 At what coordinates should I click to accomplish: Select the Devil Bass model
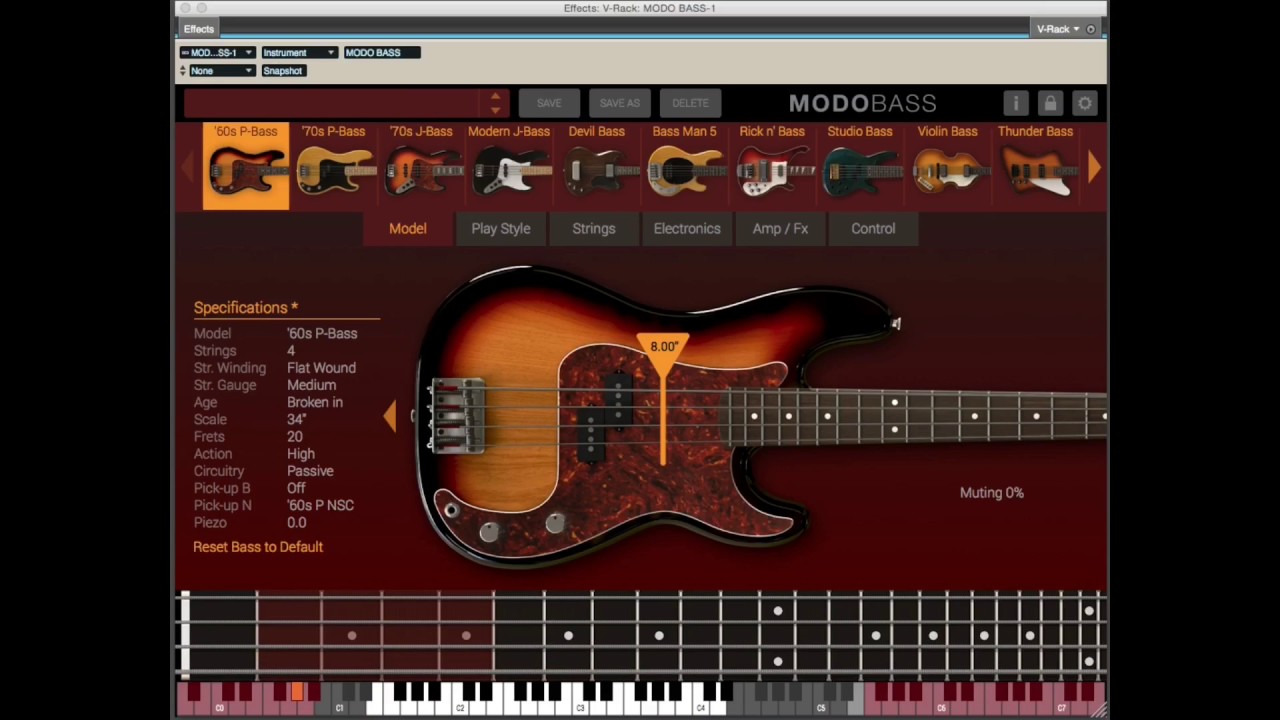[x=597, y=166]
